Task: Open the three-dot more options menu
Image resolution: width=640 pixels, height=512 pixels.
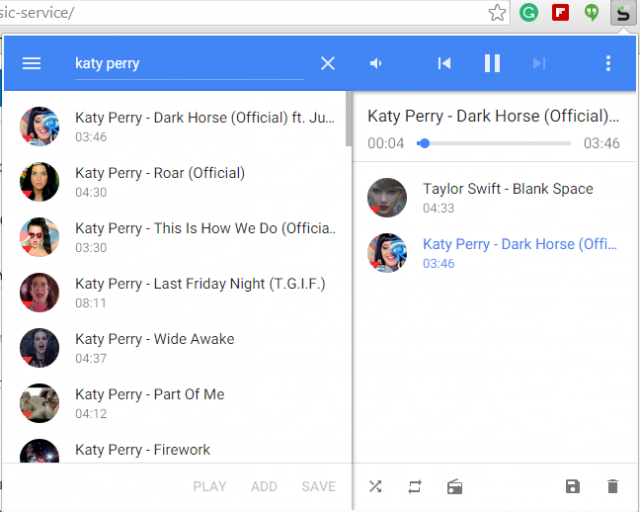Action: [x=608, y=63]
